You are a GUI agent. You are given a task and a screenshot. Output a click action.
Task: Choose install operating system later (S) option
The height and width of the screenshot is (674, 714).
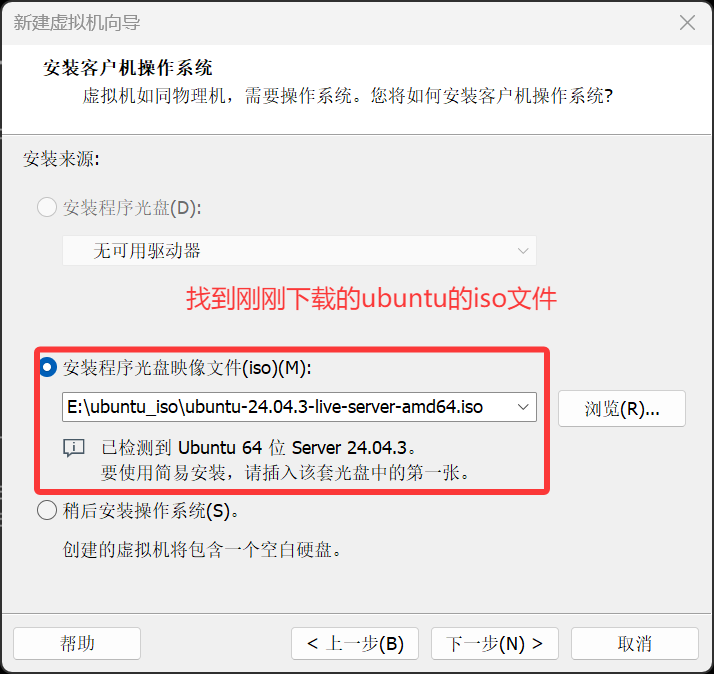click(x=47, y=511)
